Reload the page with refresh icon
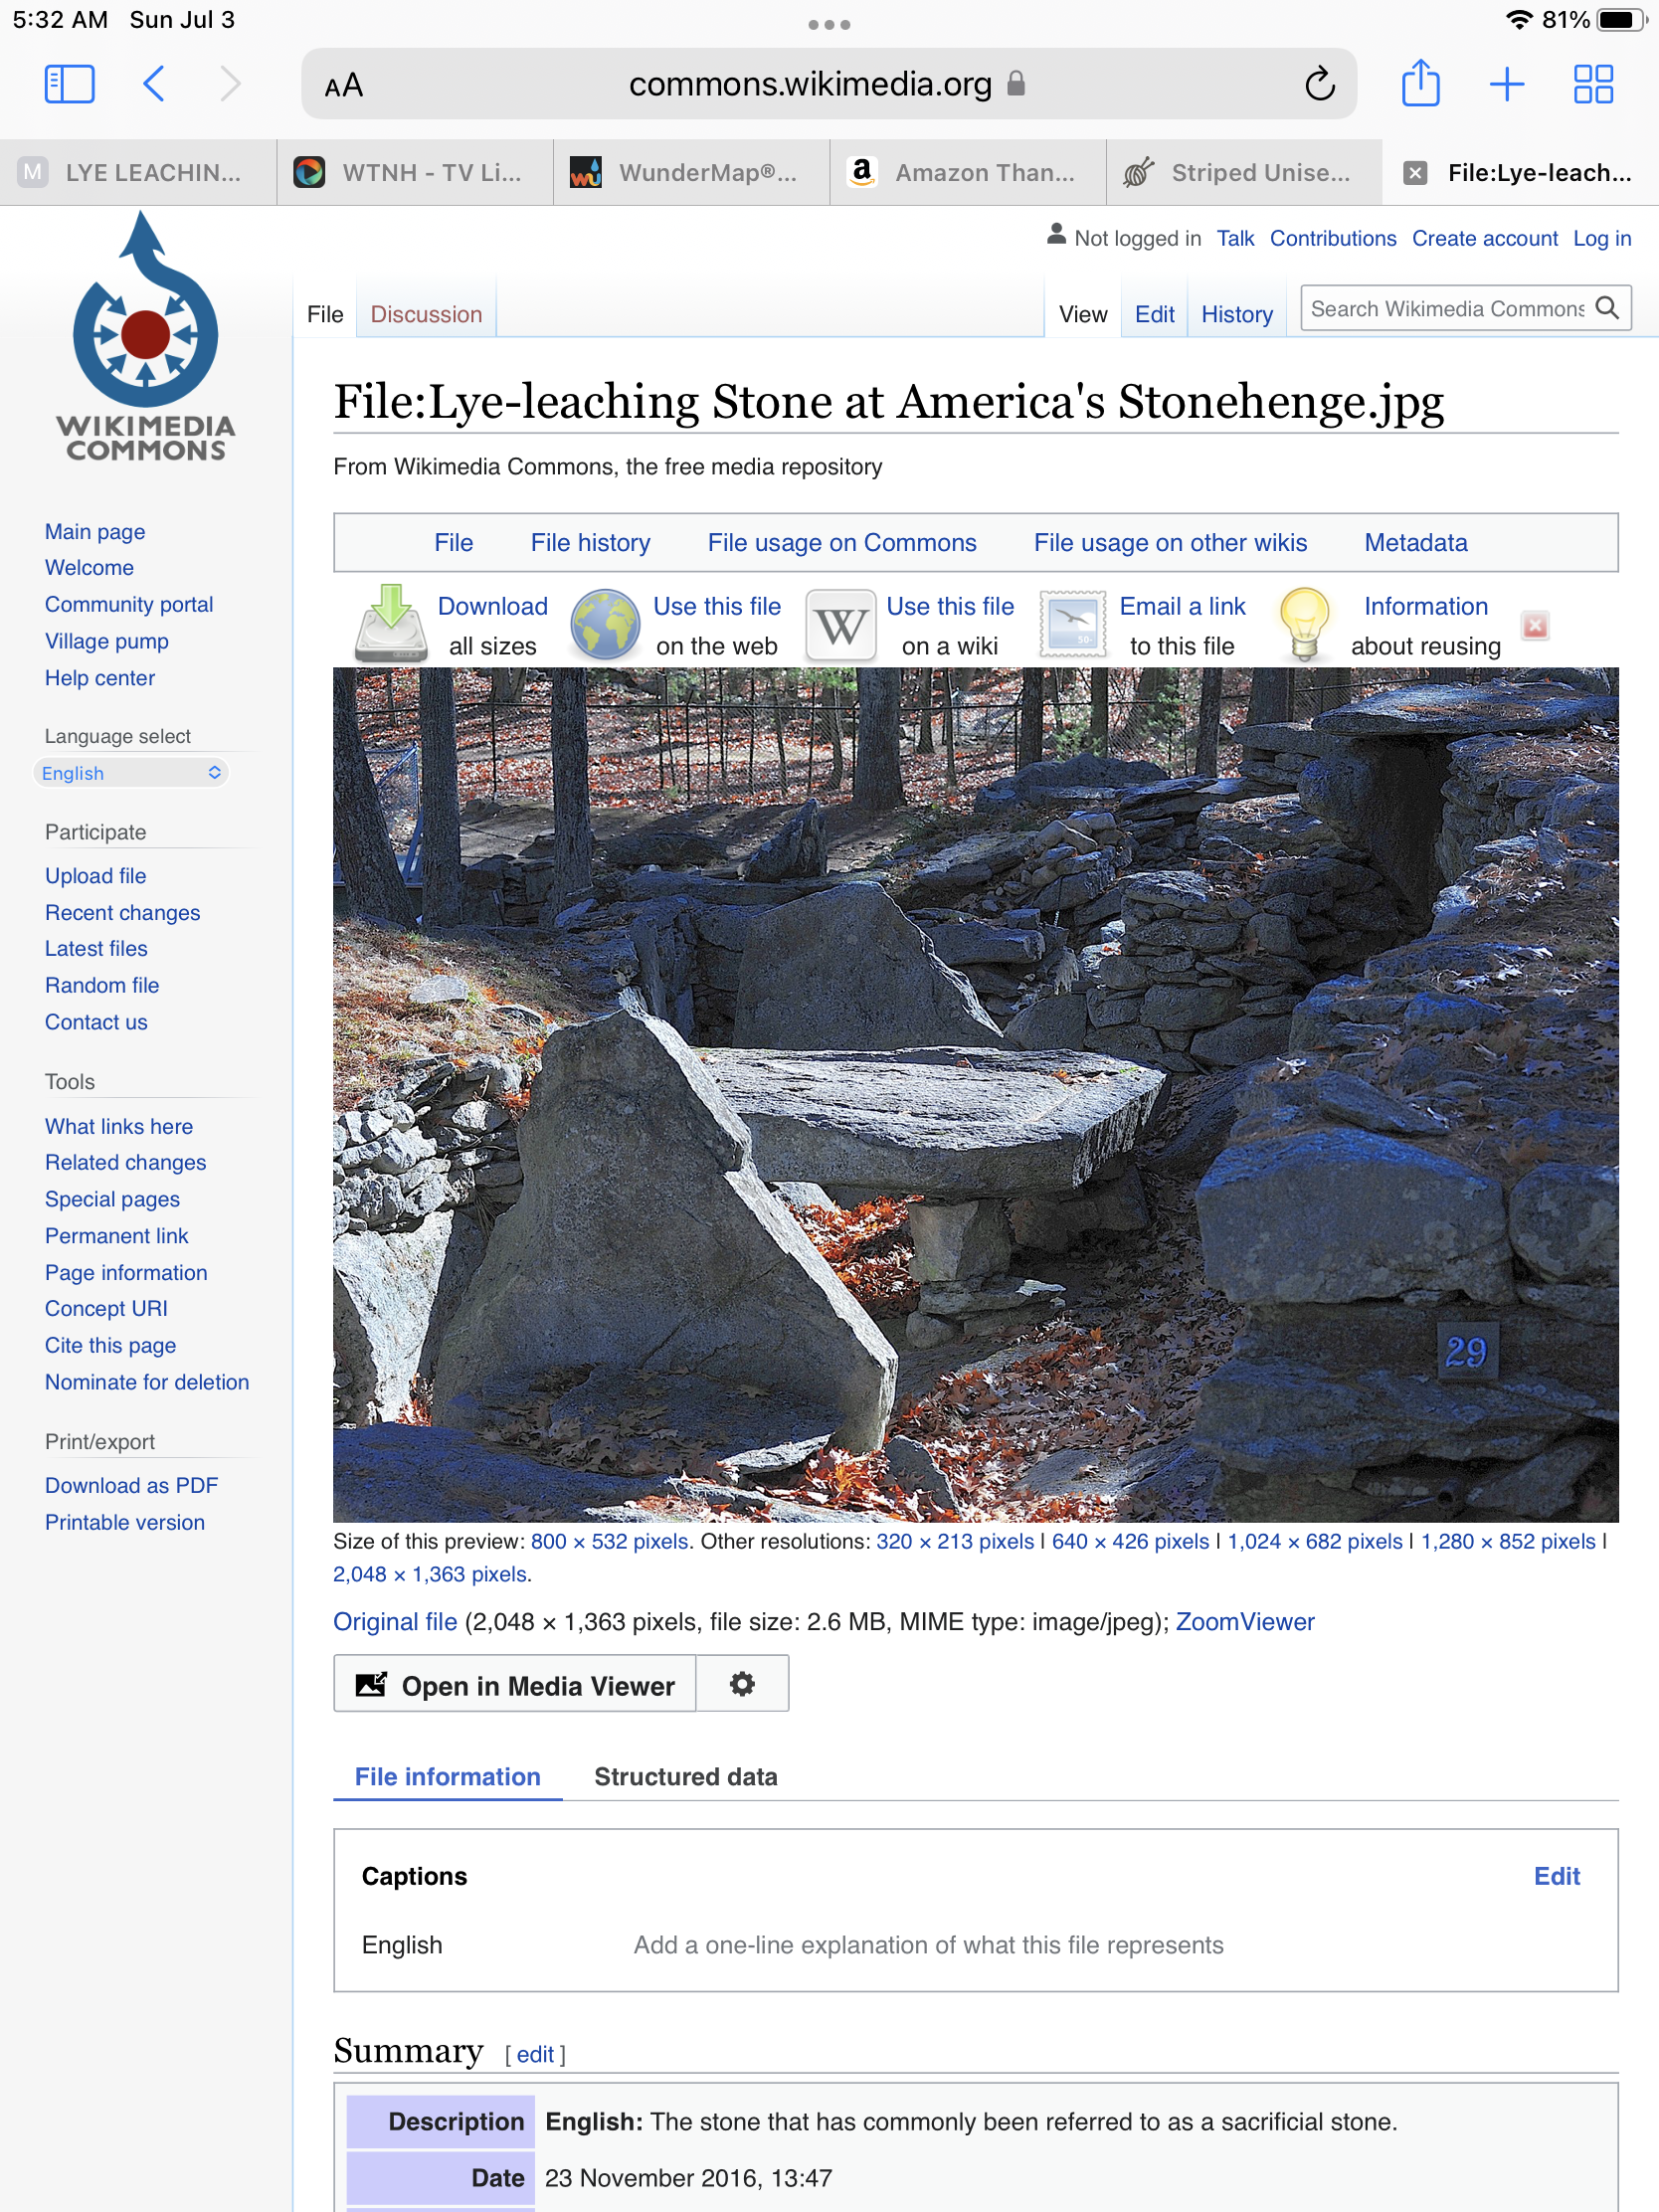1659x2212 pixels. tap(1319, 84)
